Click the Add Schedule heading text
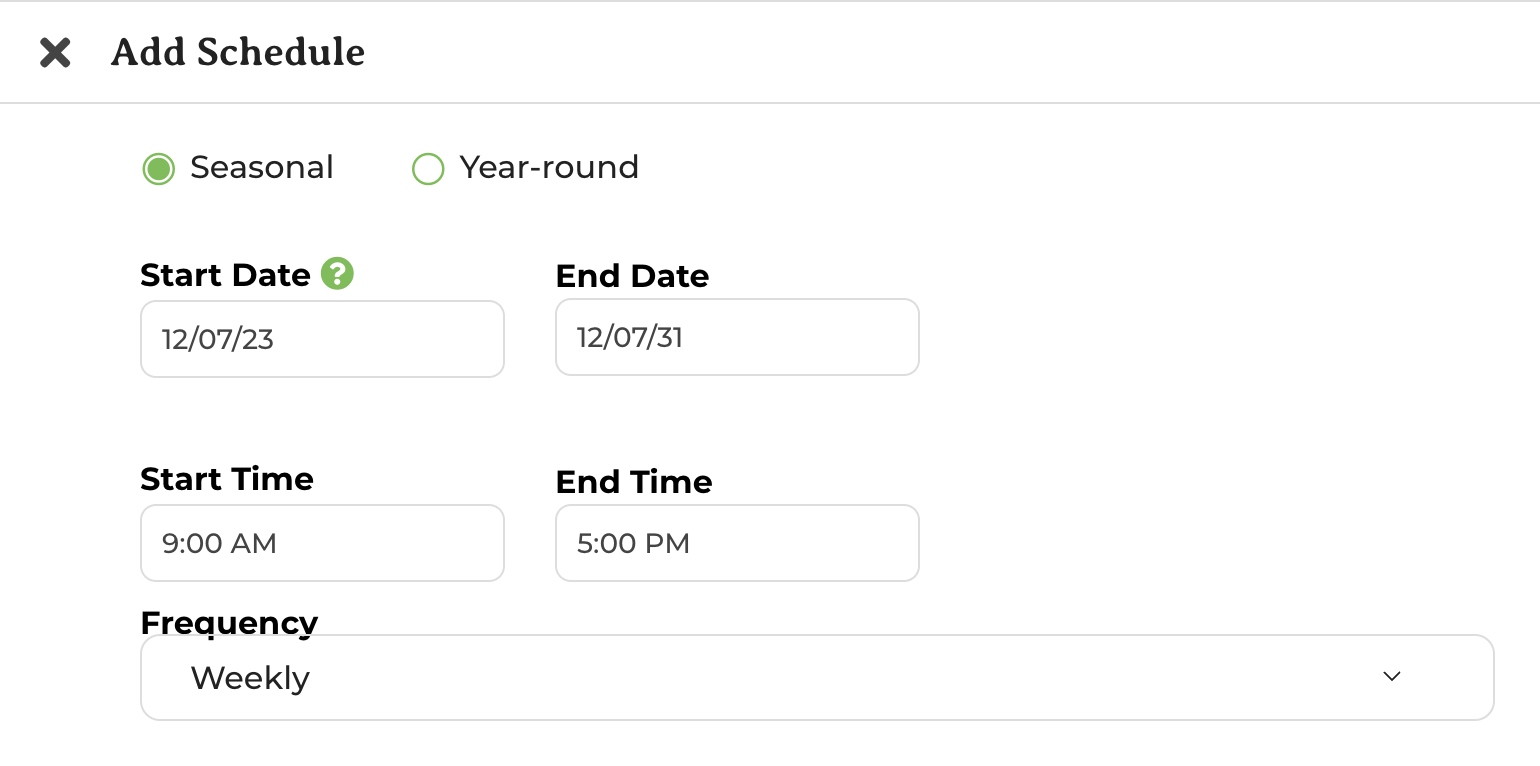 point(238,52)
